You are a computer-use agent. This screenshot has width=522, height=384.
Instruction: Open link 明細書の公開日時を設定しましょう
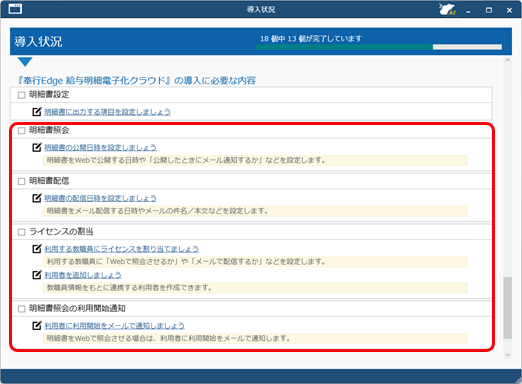100,147
